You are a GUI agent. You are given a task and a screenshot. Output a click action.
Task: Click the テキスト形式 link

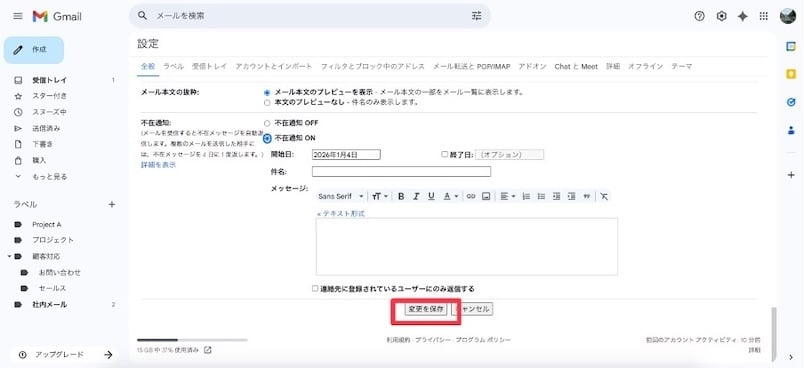[x=340, y=213]
